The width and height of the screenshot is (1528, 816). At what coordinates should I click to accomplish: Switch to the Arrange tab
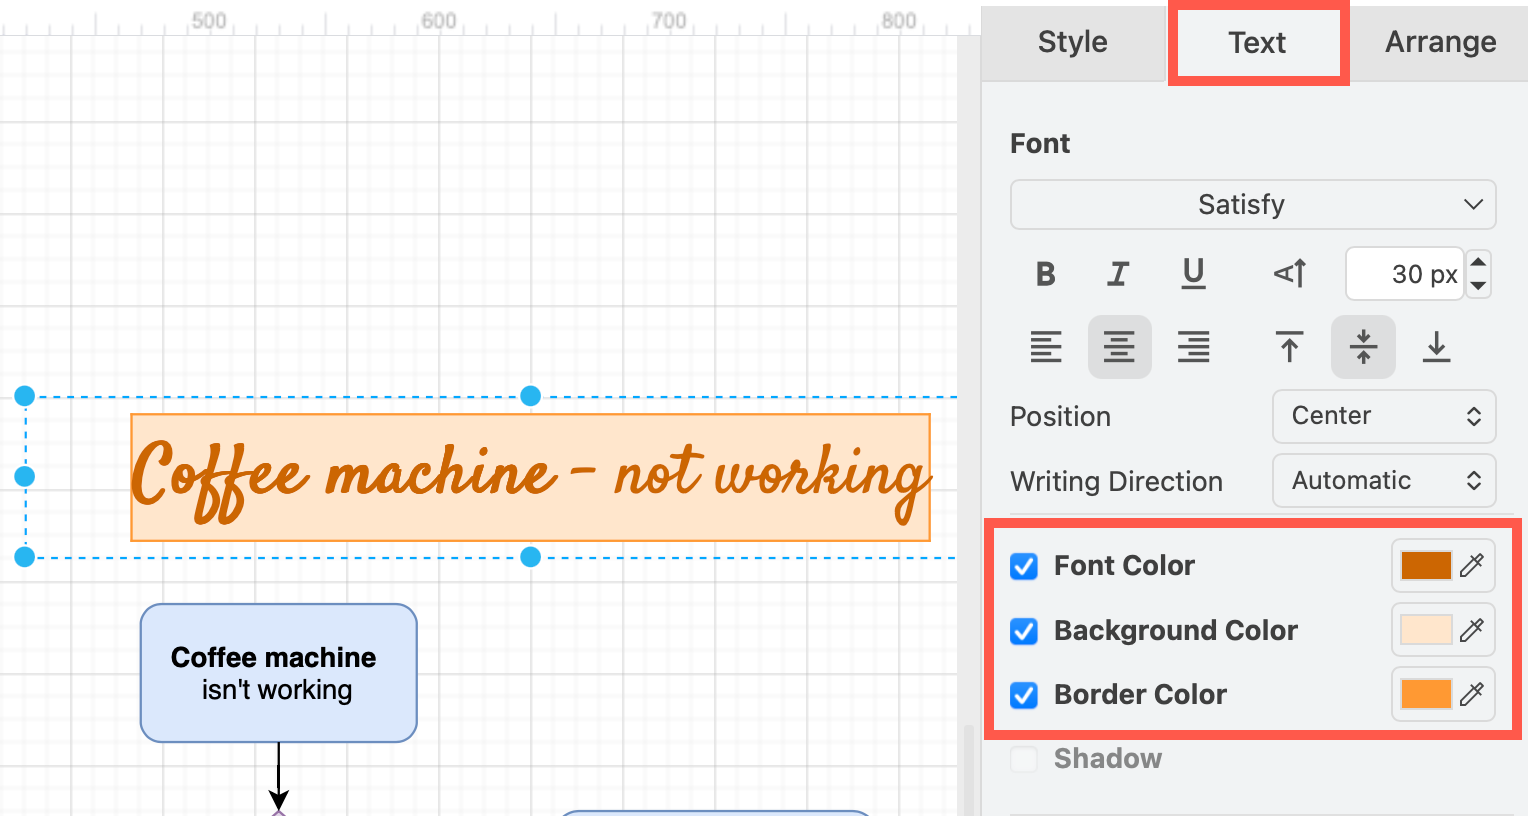tap(1440, 42)
